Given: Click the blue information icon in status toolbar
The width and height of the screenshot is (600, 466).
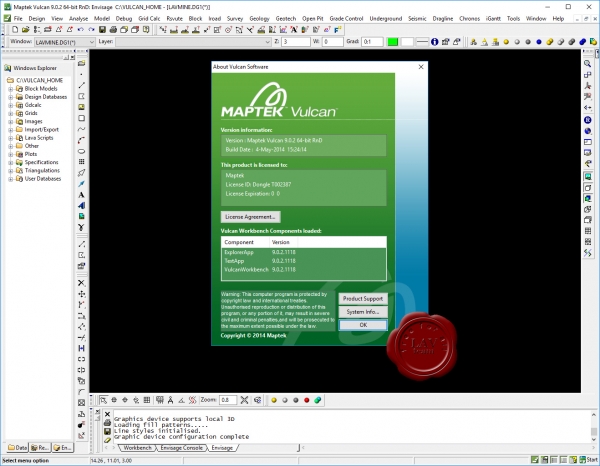Looking at the screenshot, I should click(x=434, y=42).
